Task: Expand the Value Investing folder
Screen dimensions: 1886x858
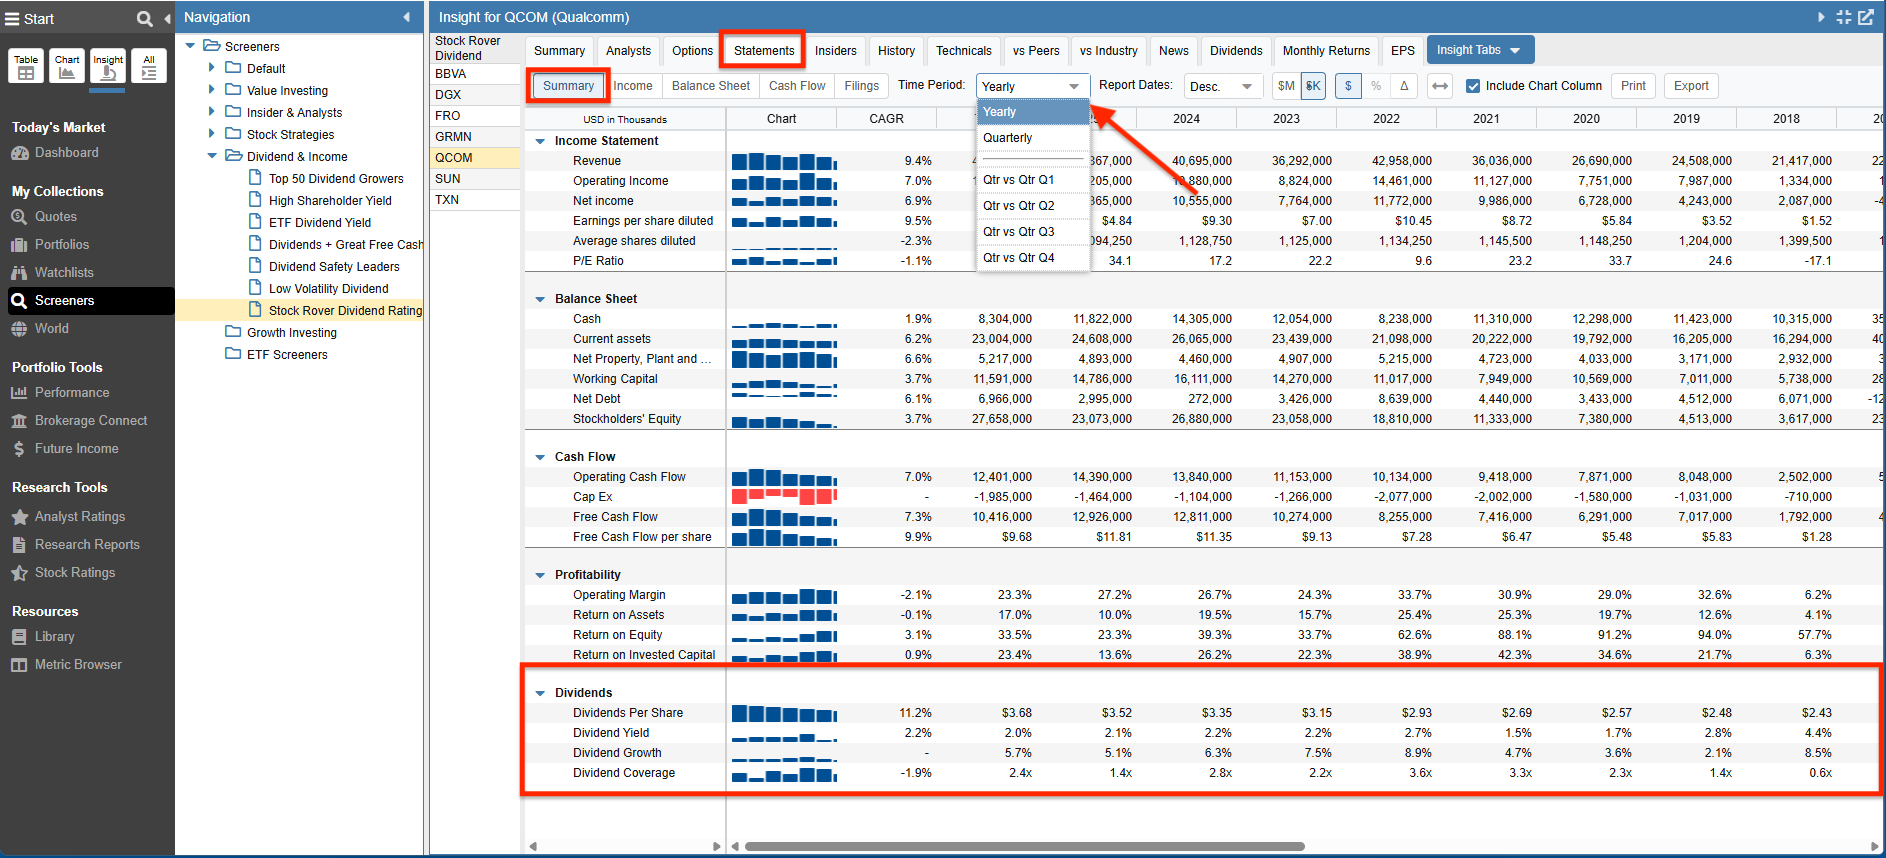Action: tap(211, 90)
